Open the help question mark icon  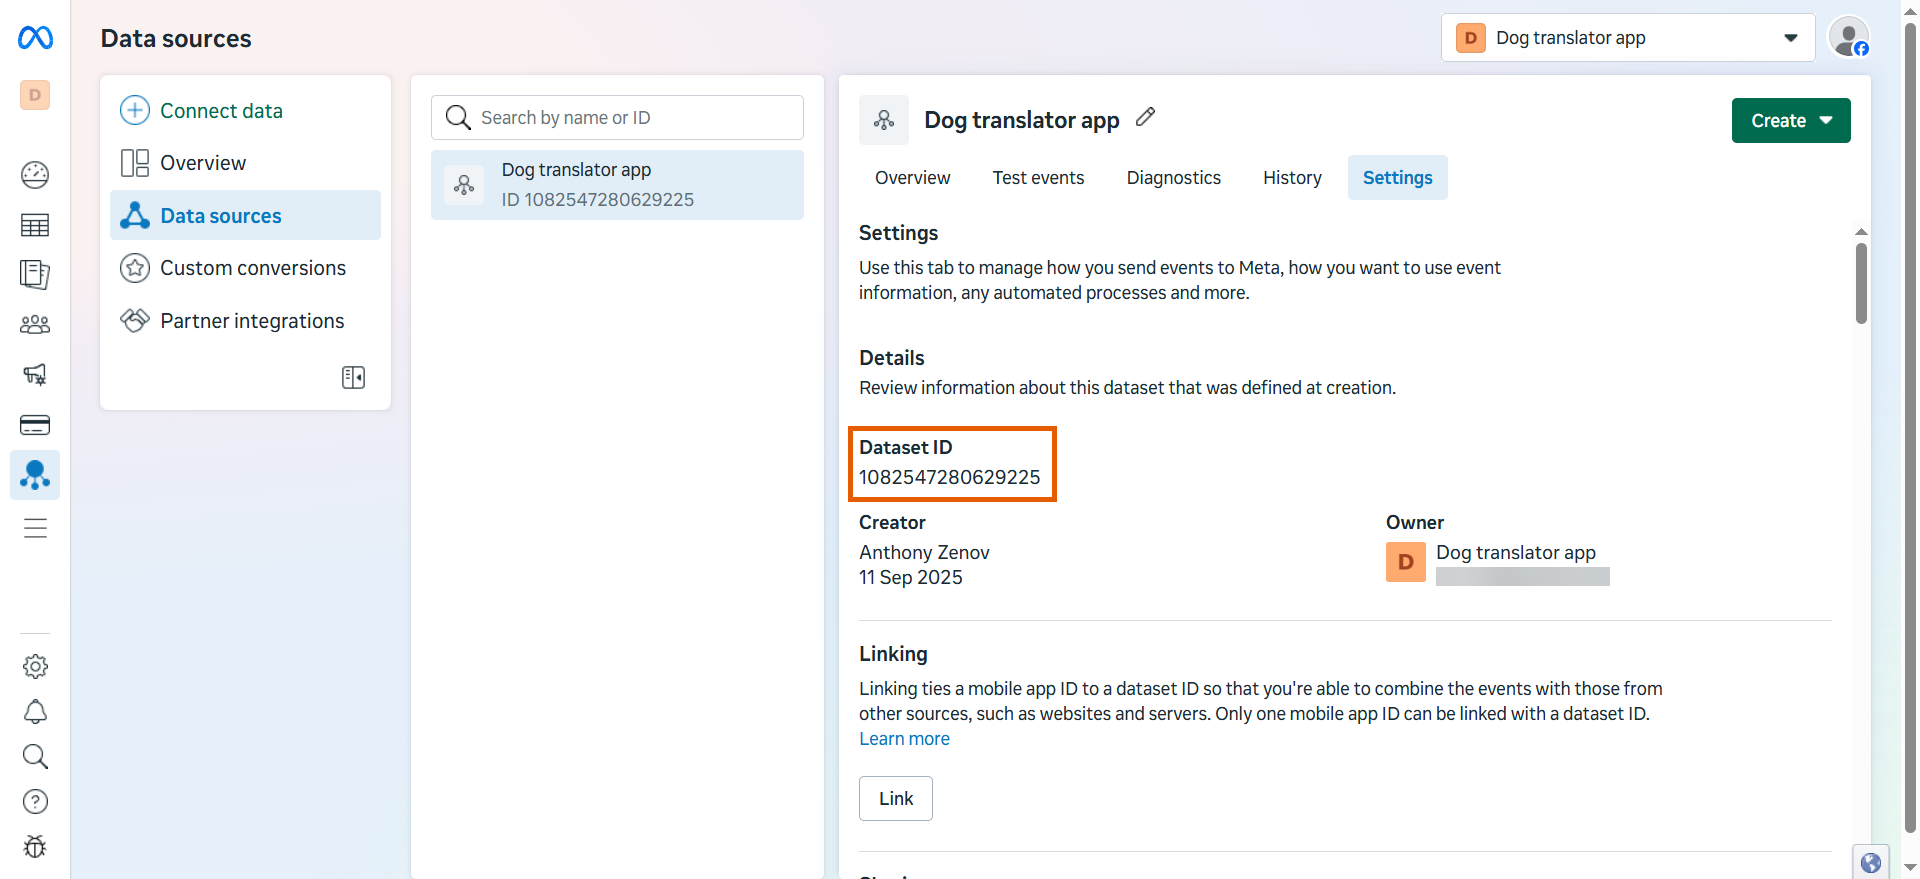[x=35, y=801]
